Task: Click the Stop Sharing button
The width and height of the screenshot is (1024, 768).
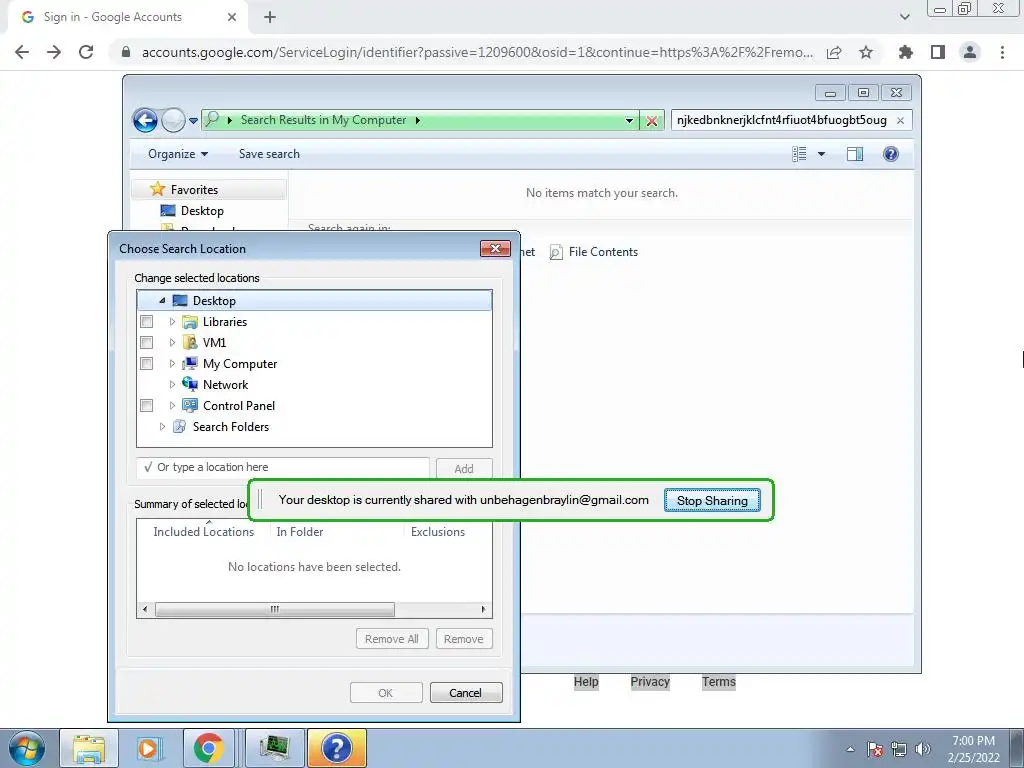Action: (x=712, y=501)
